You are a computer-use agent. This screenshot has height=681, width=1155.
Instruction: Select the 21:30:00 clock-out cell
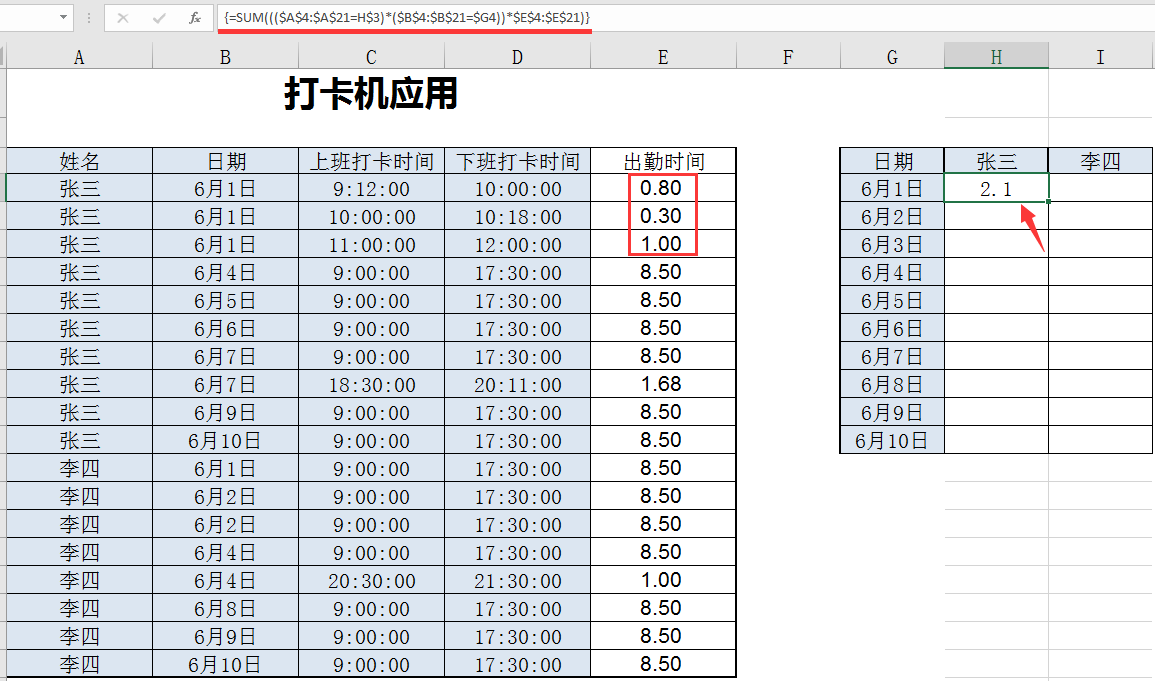click(517, 580)
